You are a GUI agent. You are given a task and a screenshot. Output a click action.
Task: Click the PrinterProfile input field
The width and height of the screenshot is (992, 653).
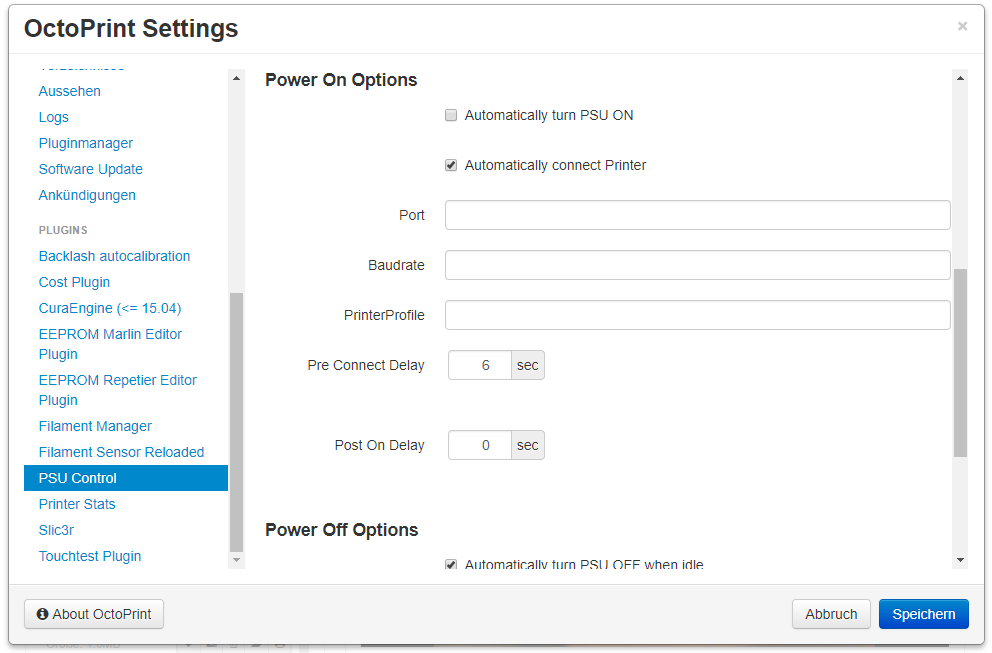pyautogui.click(x=697, y=315)
